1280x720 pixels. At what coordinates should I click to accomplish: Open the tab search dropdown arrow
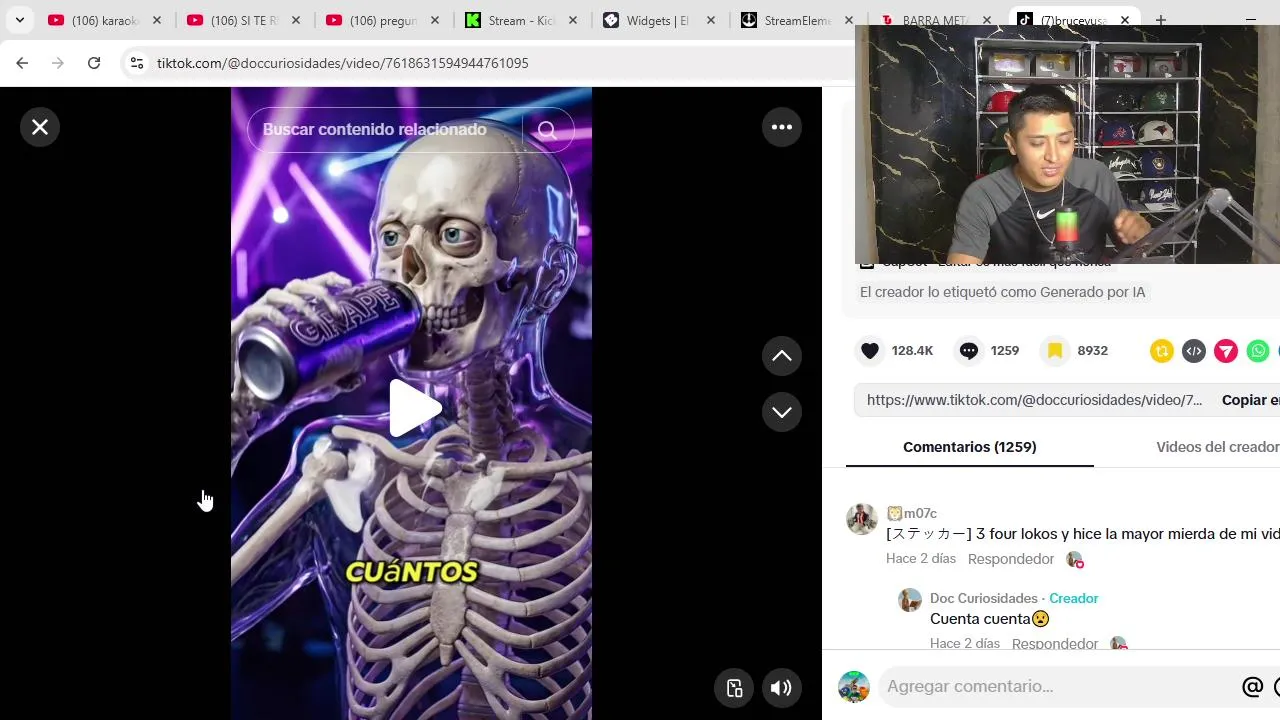[19, 20]
